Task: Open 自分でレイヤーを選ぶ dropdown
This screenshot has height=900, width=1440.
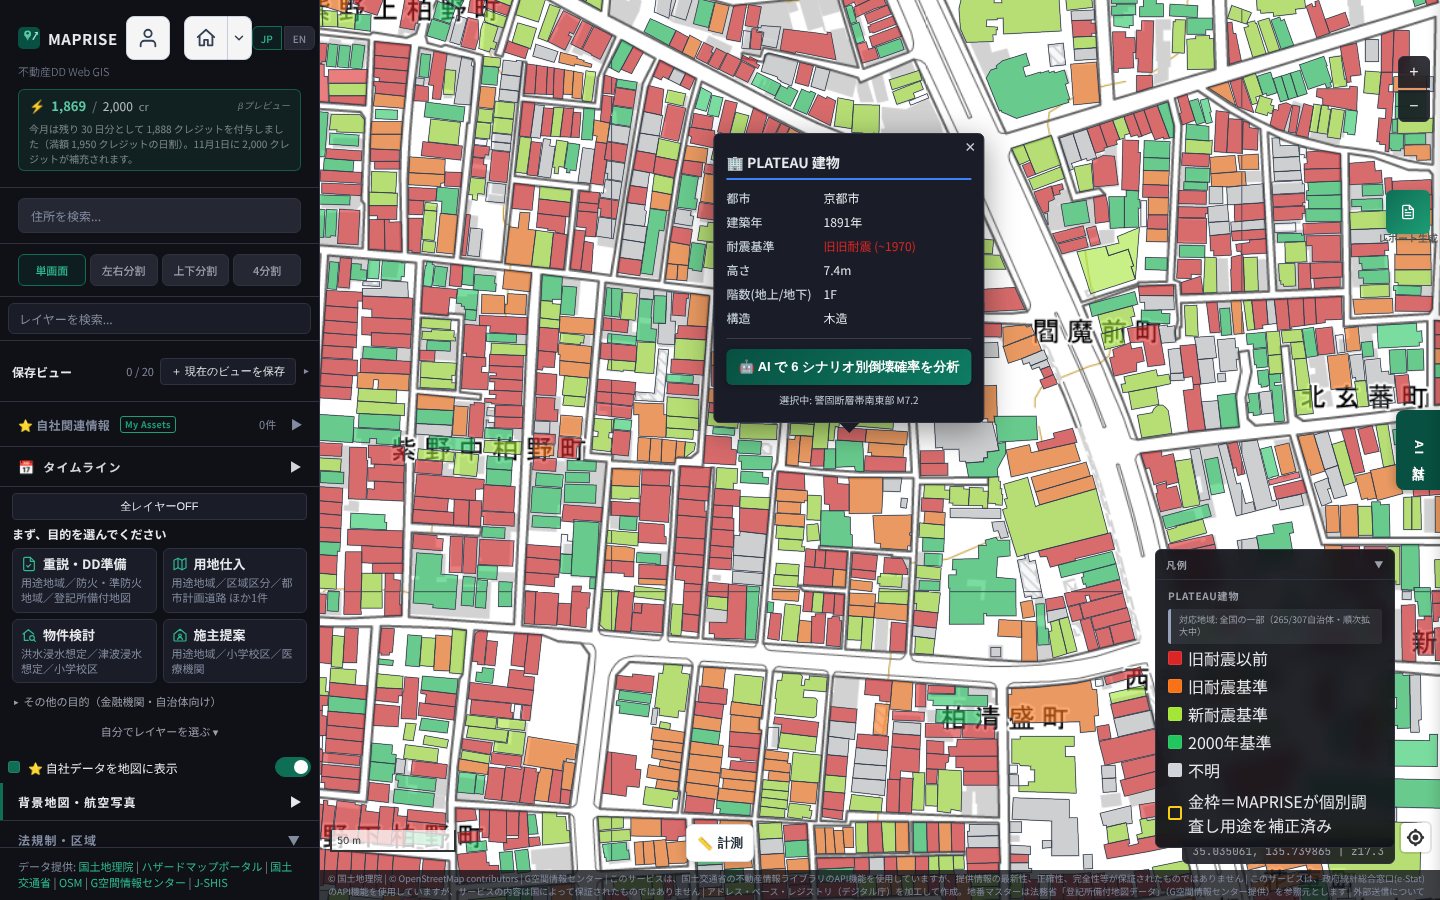Action: [159, 732]
